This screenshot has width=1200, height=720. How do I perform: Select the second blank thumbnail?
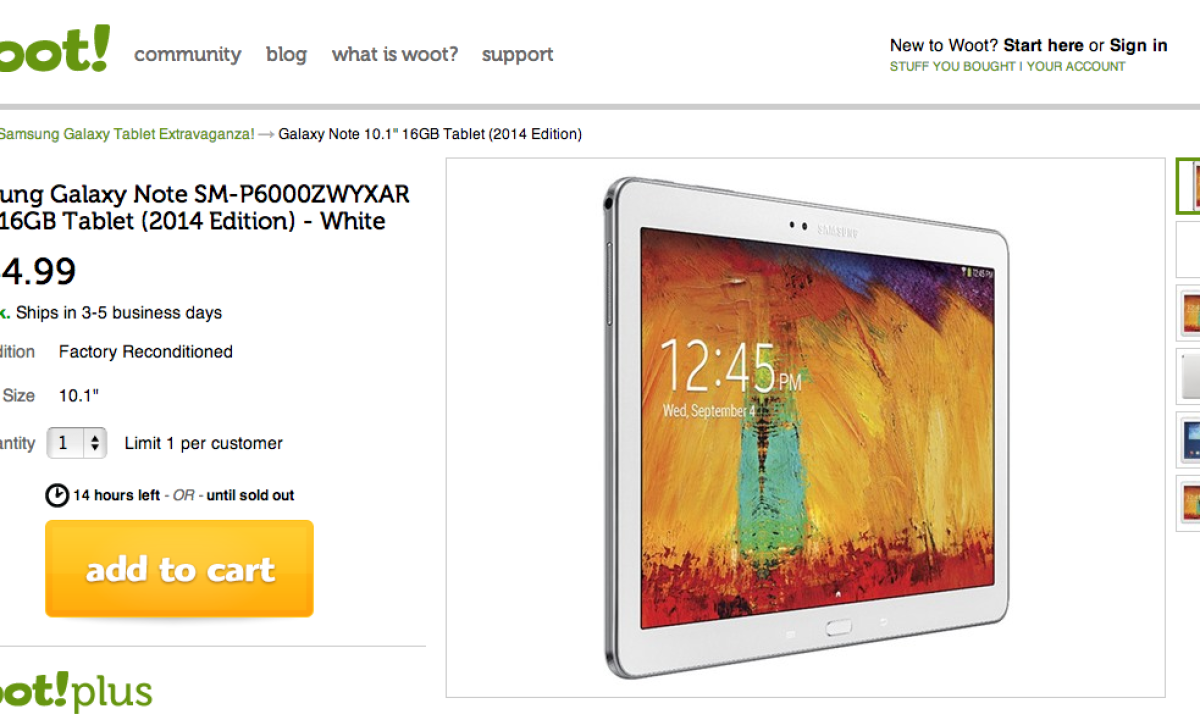[1187, 249]
